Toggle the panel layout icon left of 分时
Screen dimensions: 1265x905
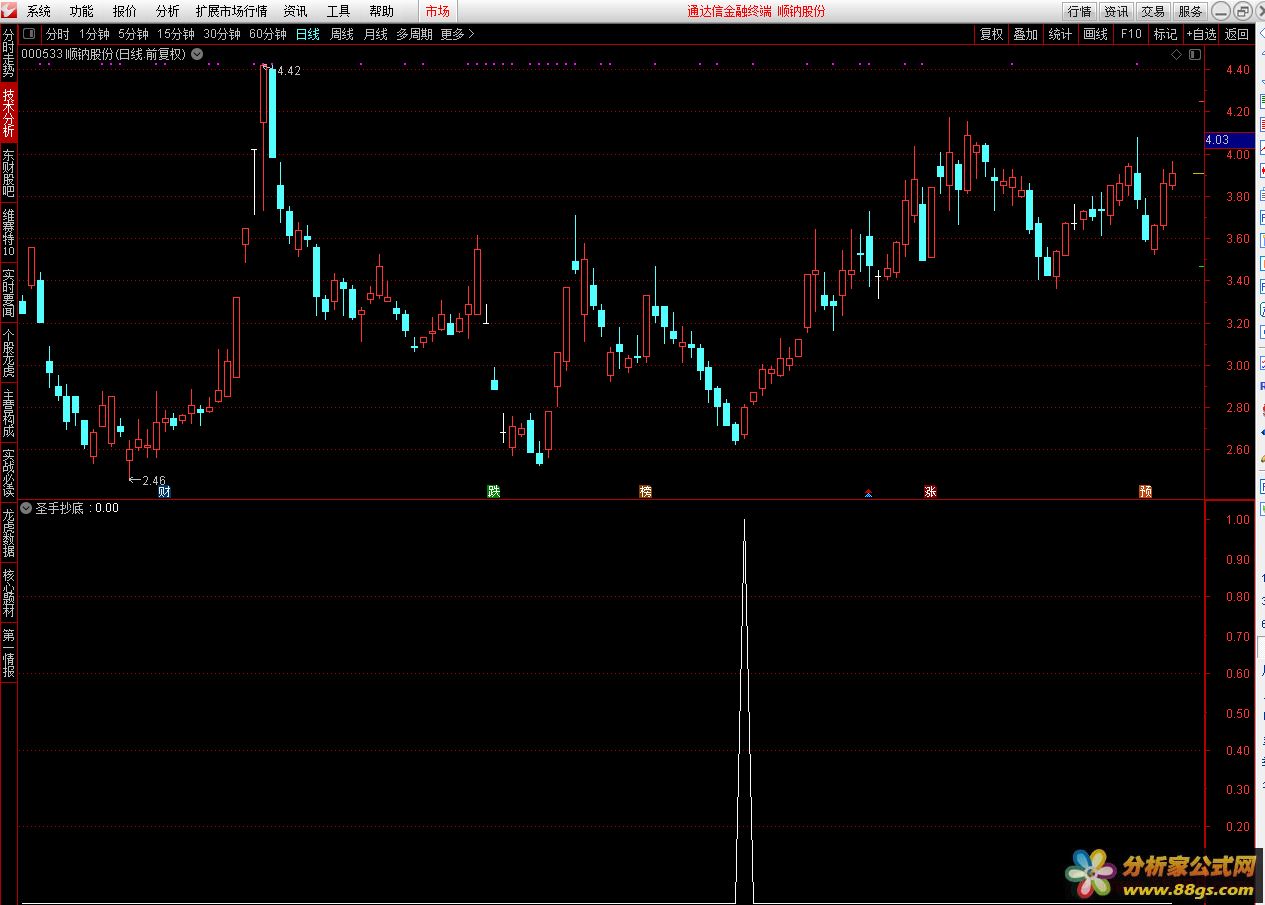pos(29,34)
